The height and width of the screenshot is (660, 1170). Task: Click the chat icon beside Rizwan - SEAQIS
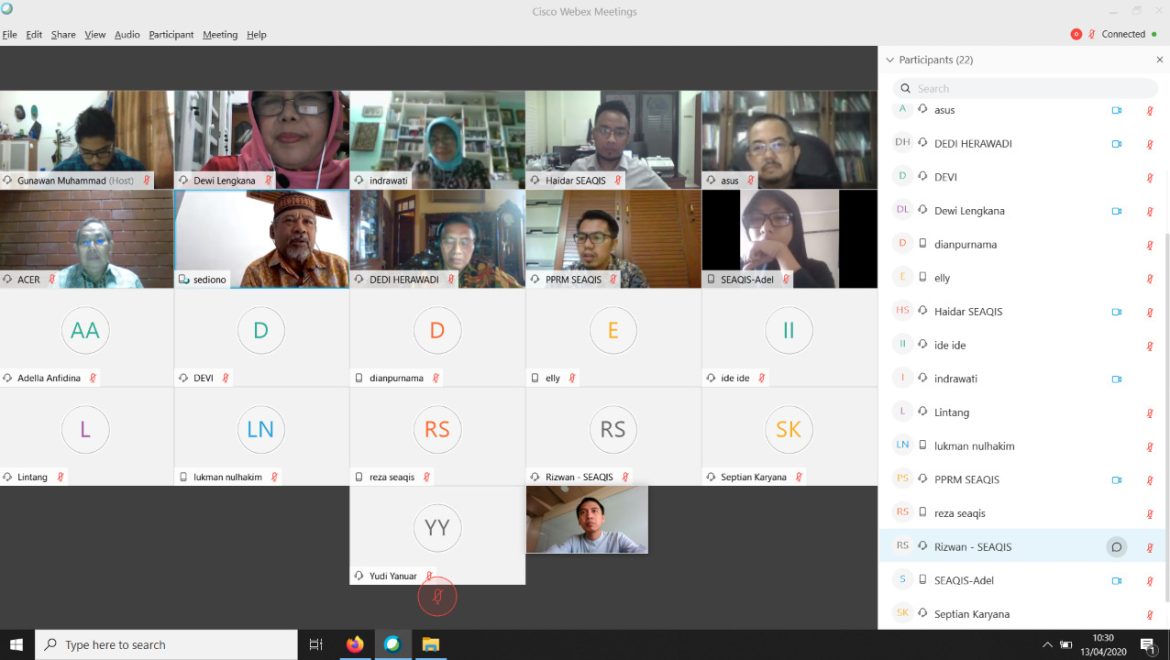click(x=1116, y=547)
